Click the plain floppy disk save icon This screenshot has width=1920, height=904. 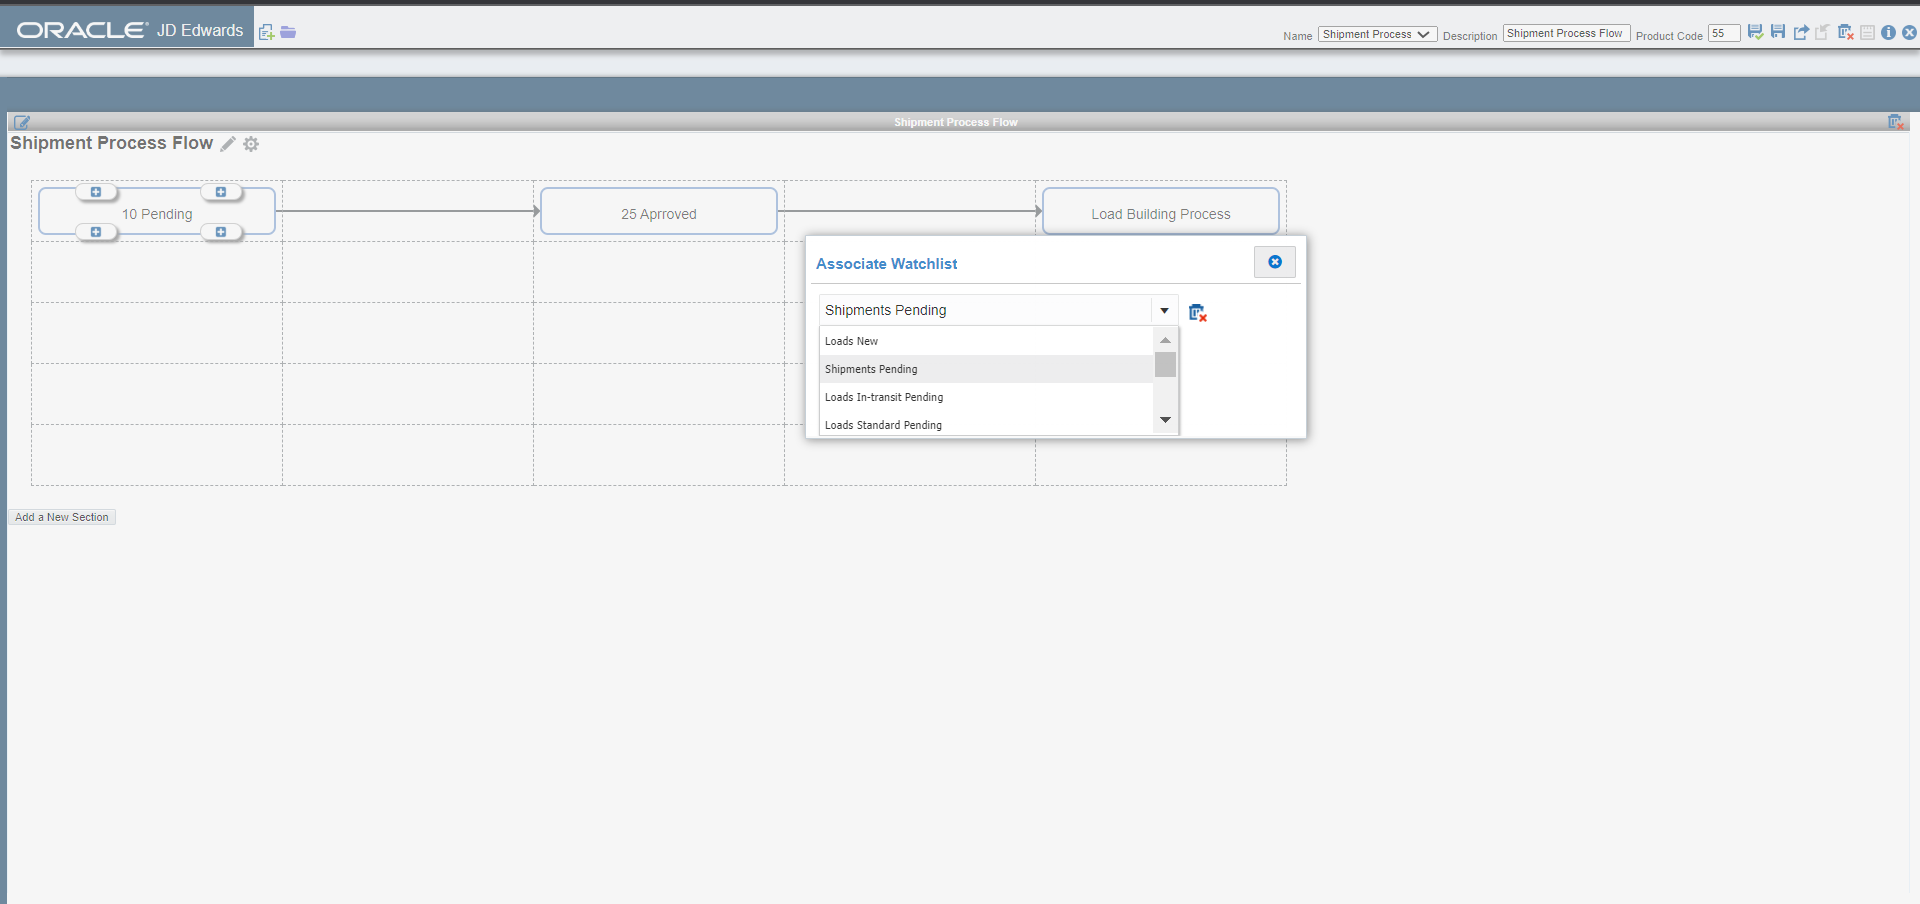pos(1778,32)
